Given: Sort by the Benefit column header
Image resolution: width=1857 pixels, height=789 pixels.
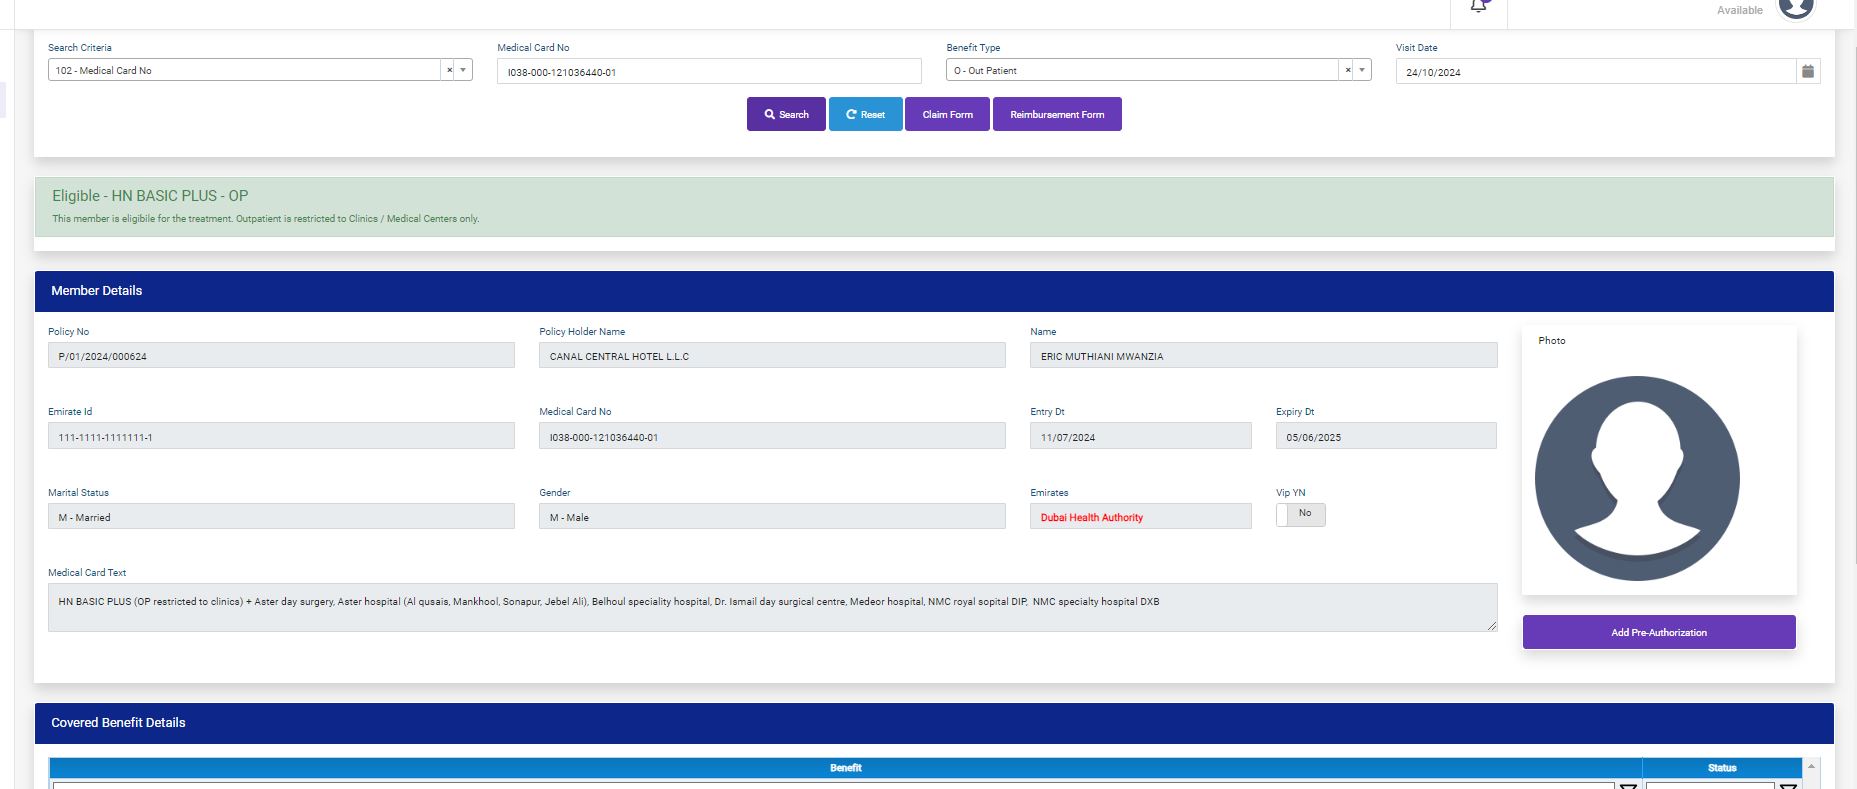Looking at the screenshot, I should [845, 768].
